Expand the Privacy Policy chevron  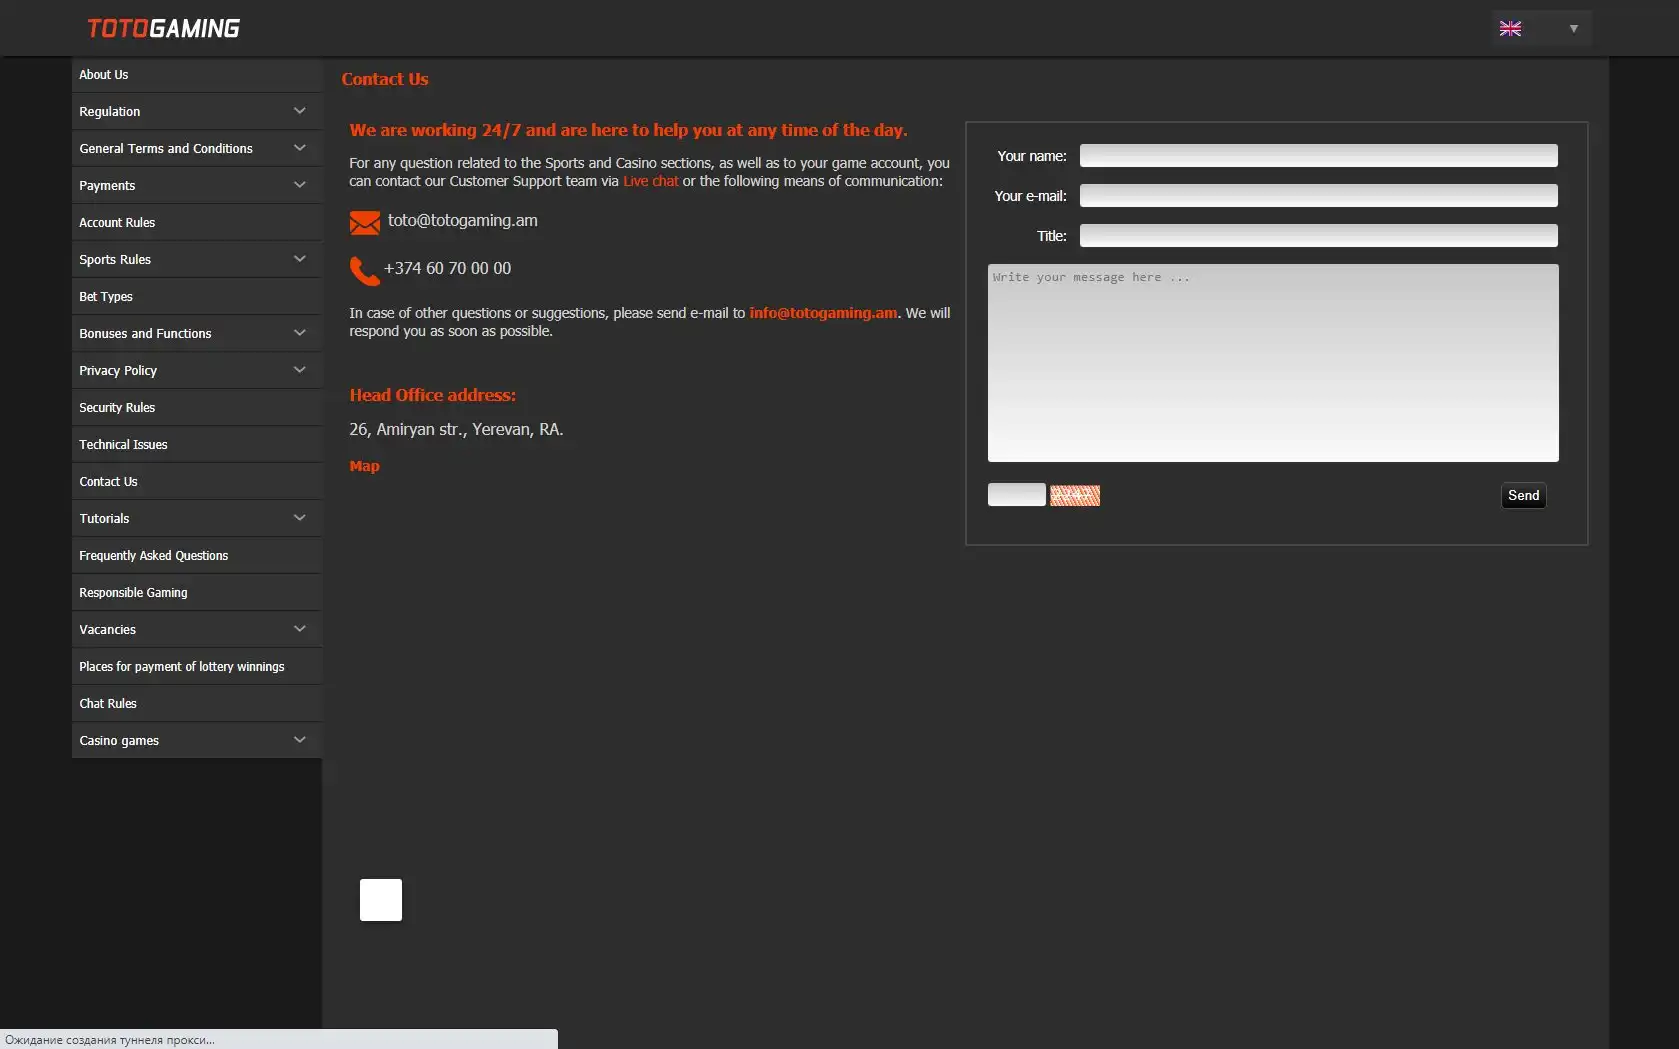point(299,370)
